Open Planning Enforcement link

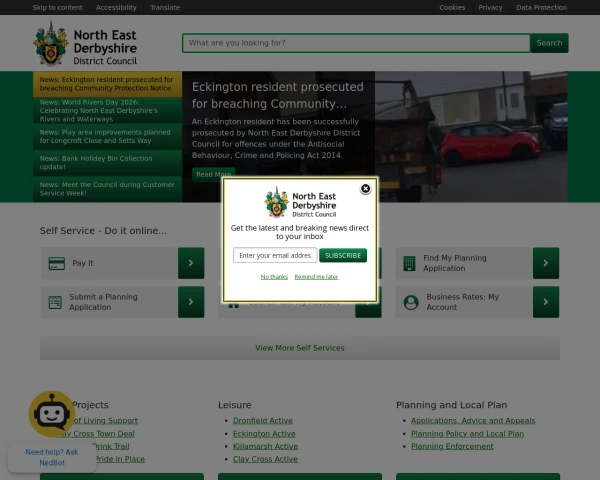[x=452, y=446]
